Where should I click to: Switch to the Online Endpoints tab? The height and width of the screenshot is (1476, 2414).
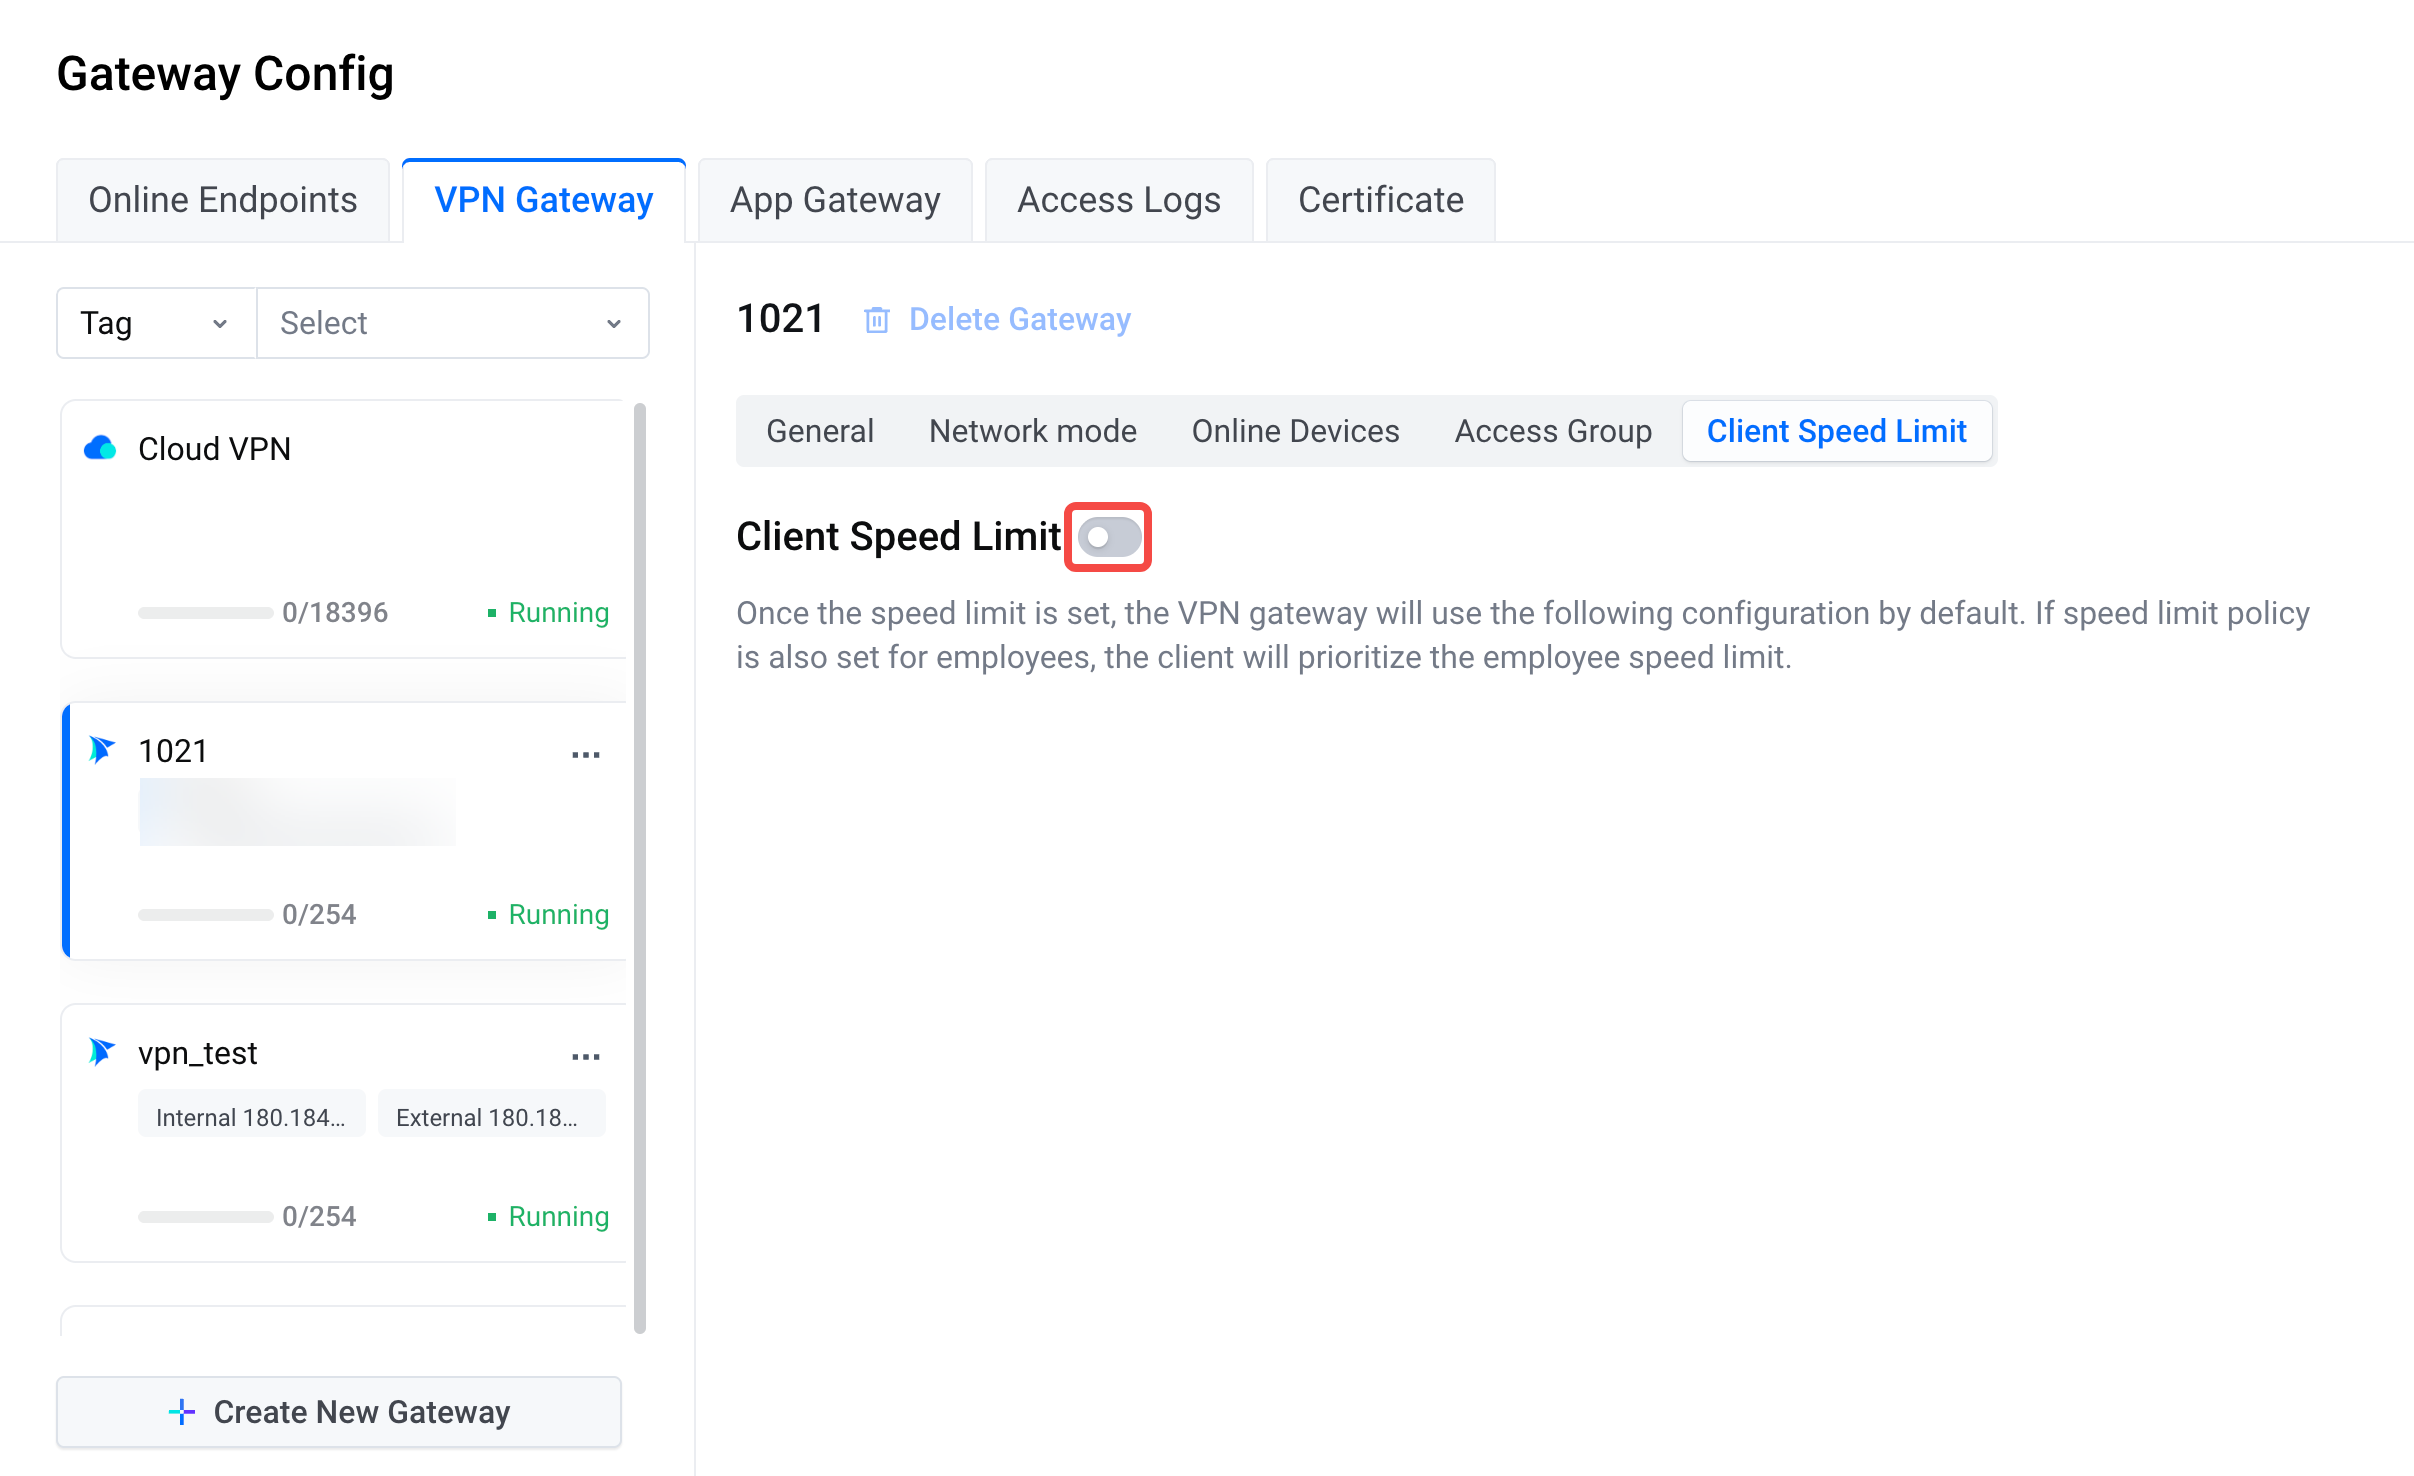223,200
